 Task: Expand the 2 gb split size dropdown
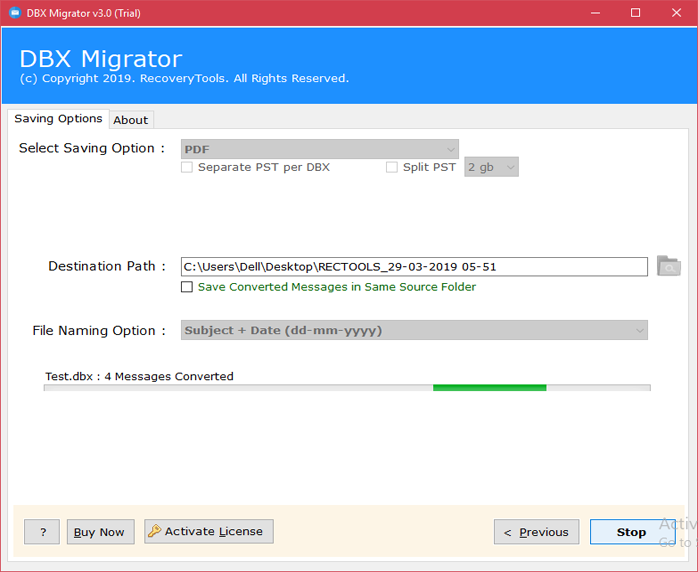click(x=491, y=167)
